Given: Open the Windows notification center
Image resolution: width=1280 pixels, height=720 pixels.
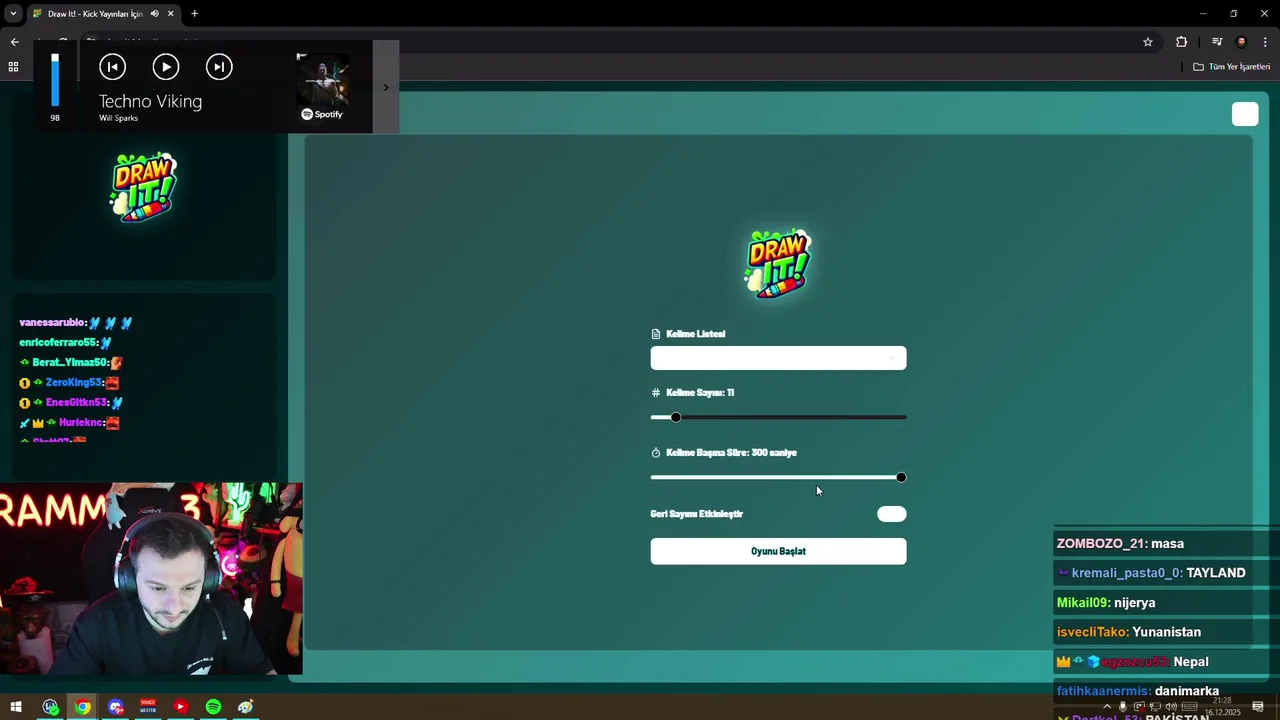Looking at the screenshot, I should [x=1258, y=707].
